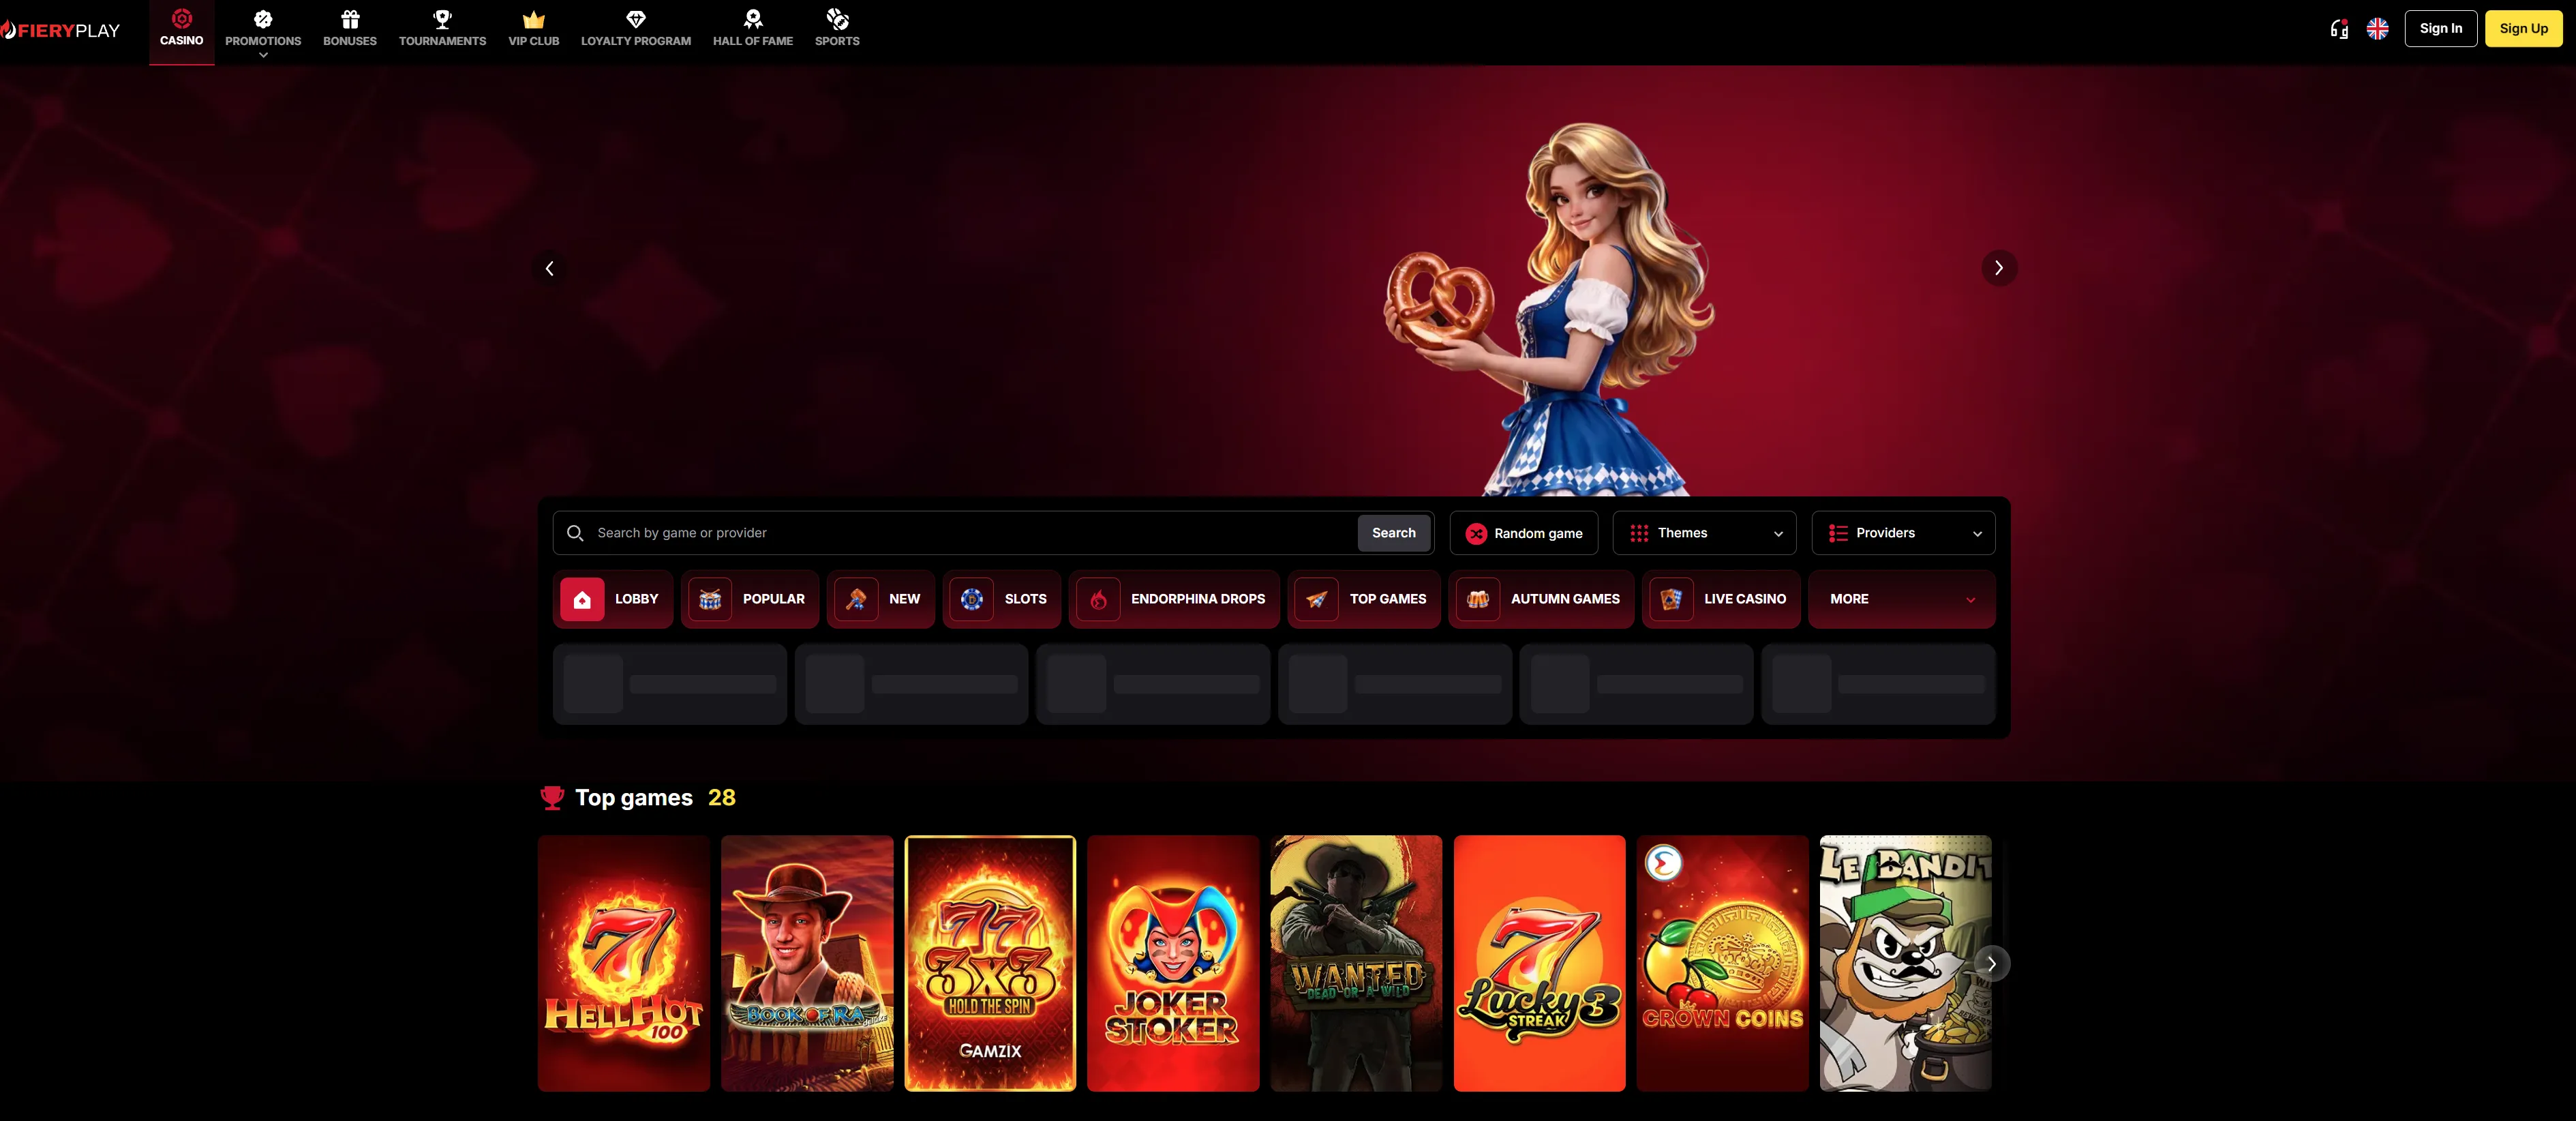Click the FieryPlay logo

click(60, 30)
